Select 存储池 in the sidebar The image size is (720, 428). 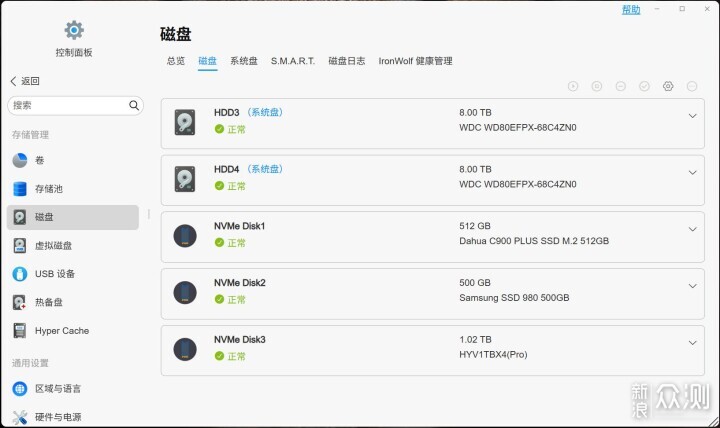click(x=73, y=189)
